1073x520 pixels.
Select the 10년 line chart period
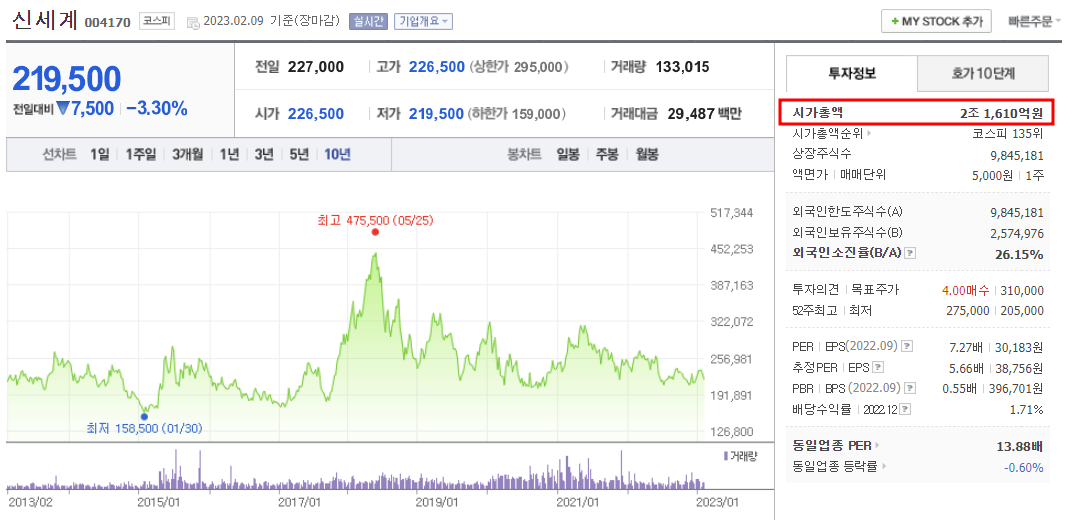(337, 155)
